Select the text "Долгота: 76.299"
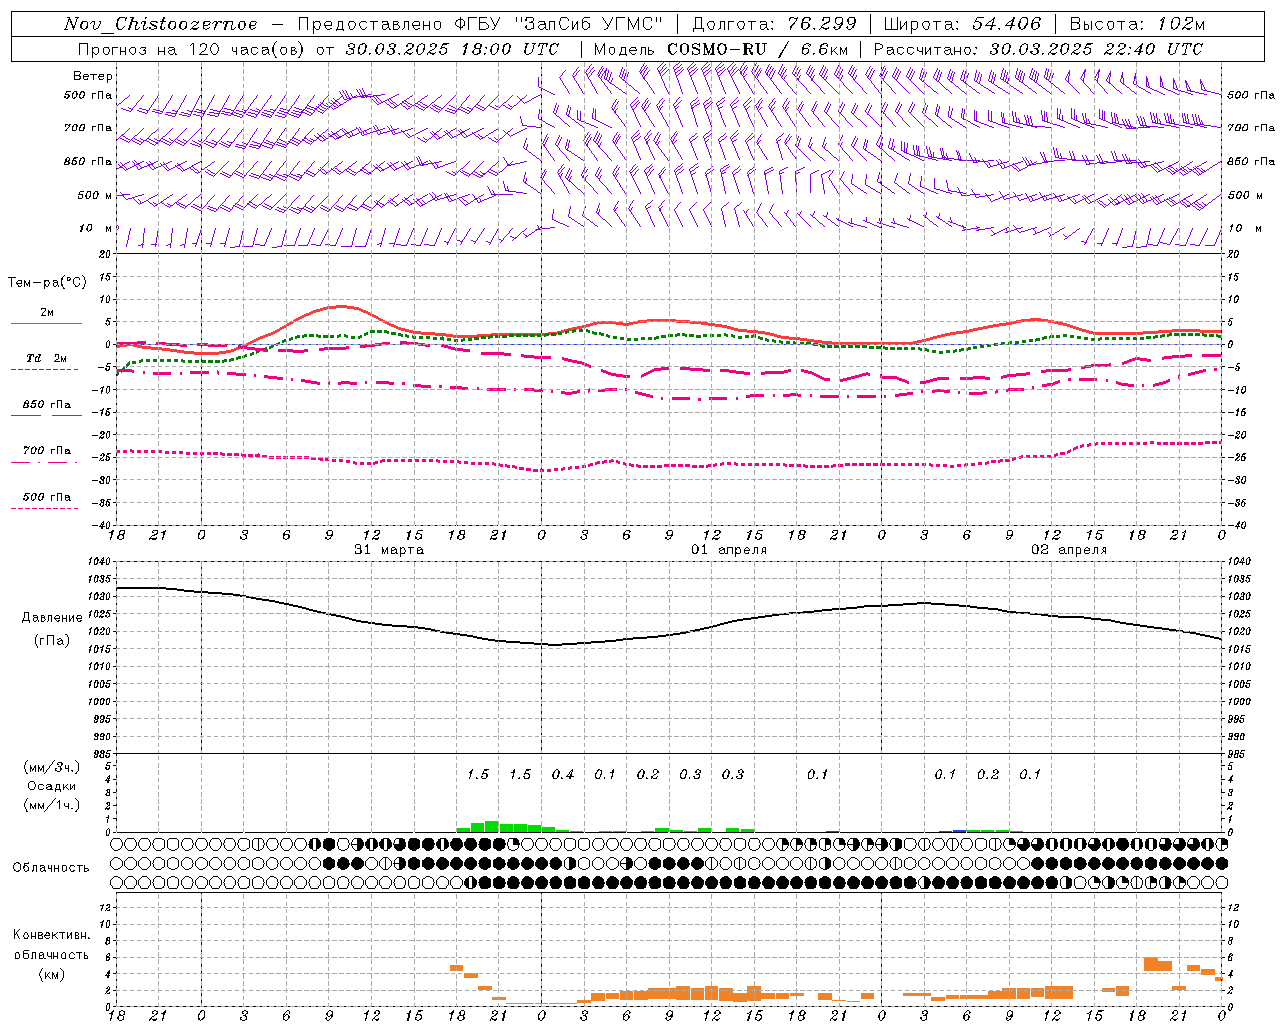Image resolution: width=1280 pixels, height=1024 pixels. 774,24
